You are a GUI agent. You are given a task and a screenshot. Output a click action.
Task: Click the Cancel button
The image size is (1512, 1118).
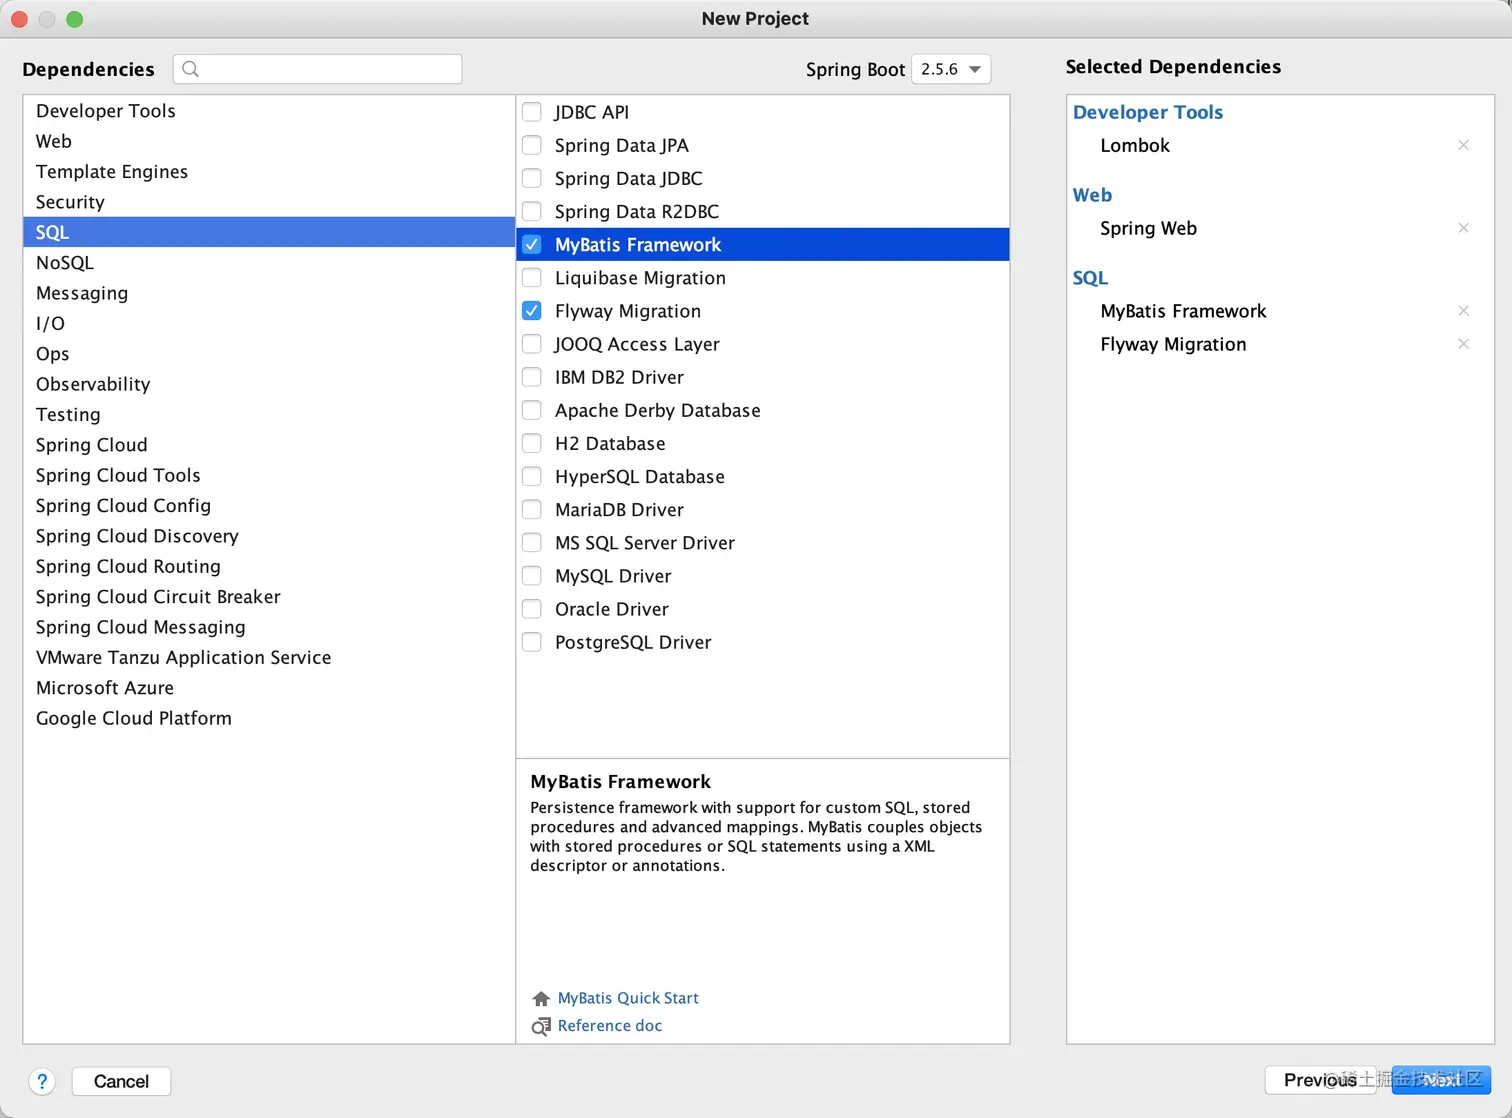[121, 1081]
